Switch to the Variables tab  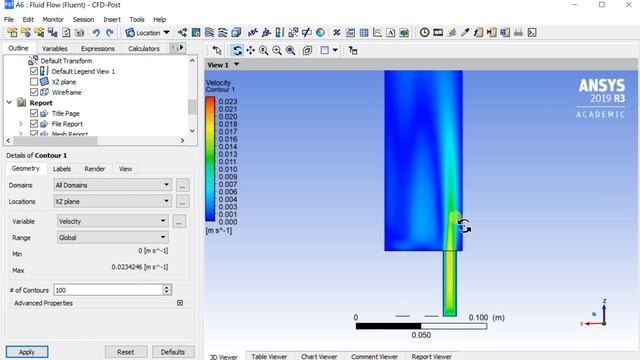pos(55,49)
